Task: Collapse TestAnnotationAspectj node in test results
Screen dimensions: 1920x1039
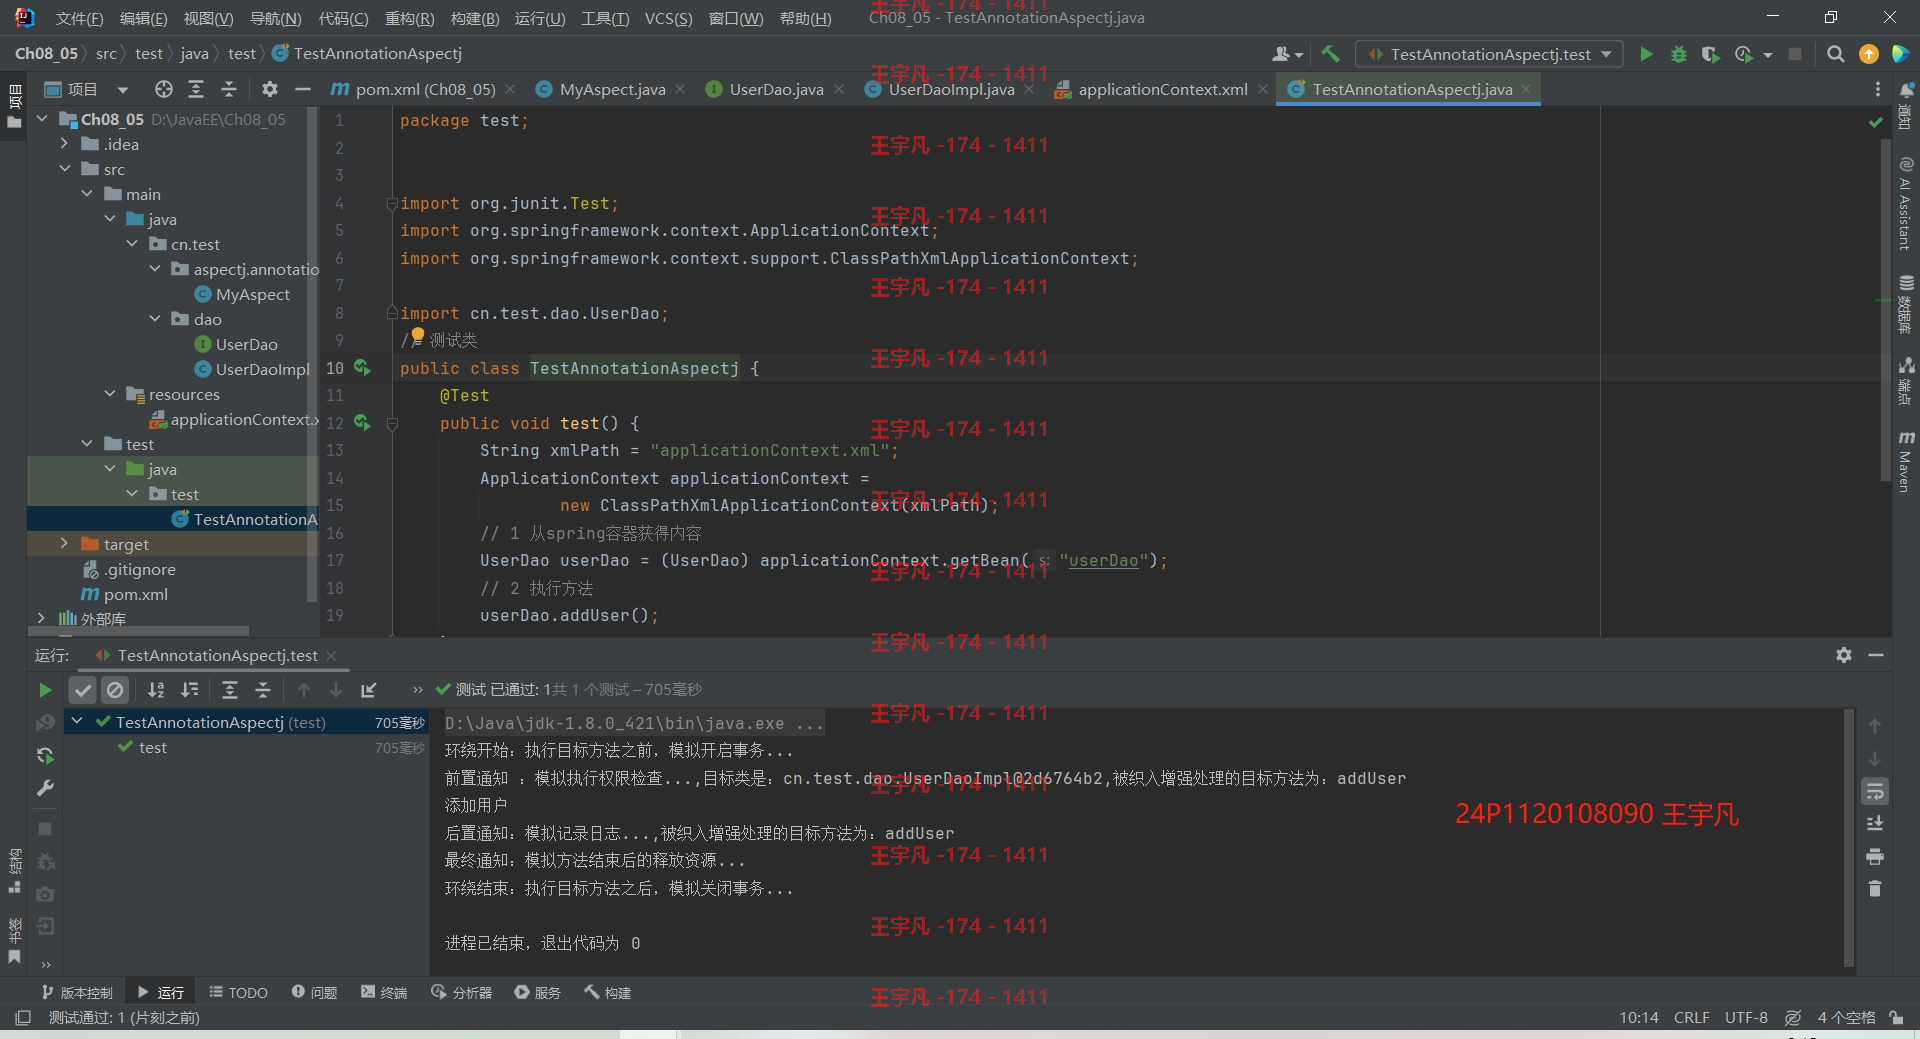Action: coord(77,722)
